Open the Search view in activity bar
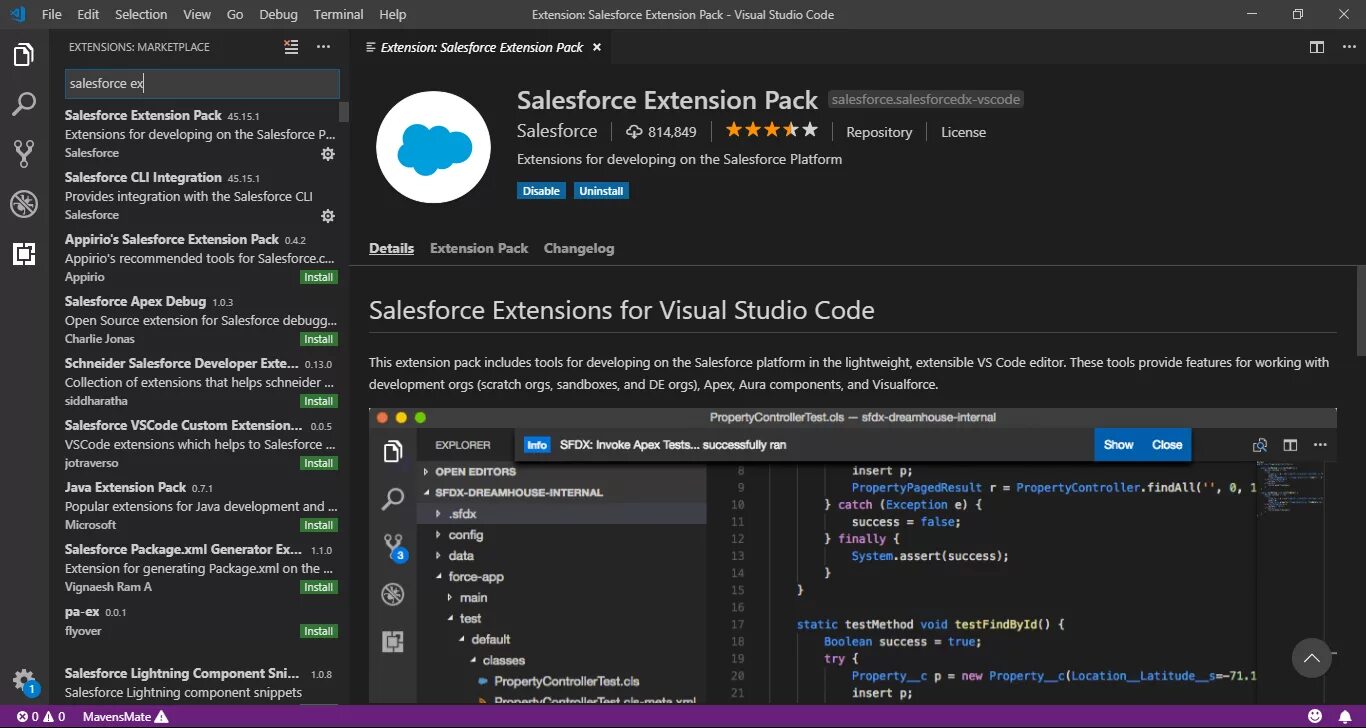 point(24,104)
